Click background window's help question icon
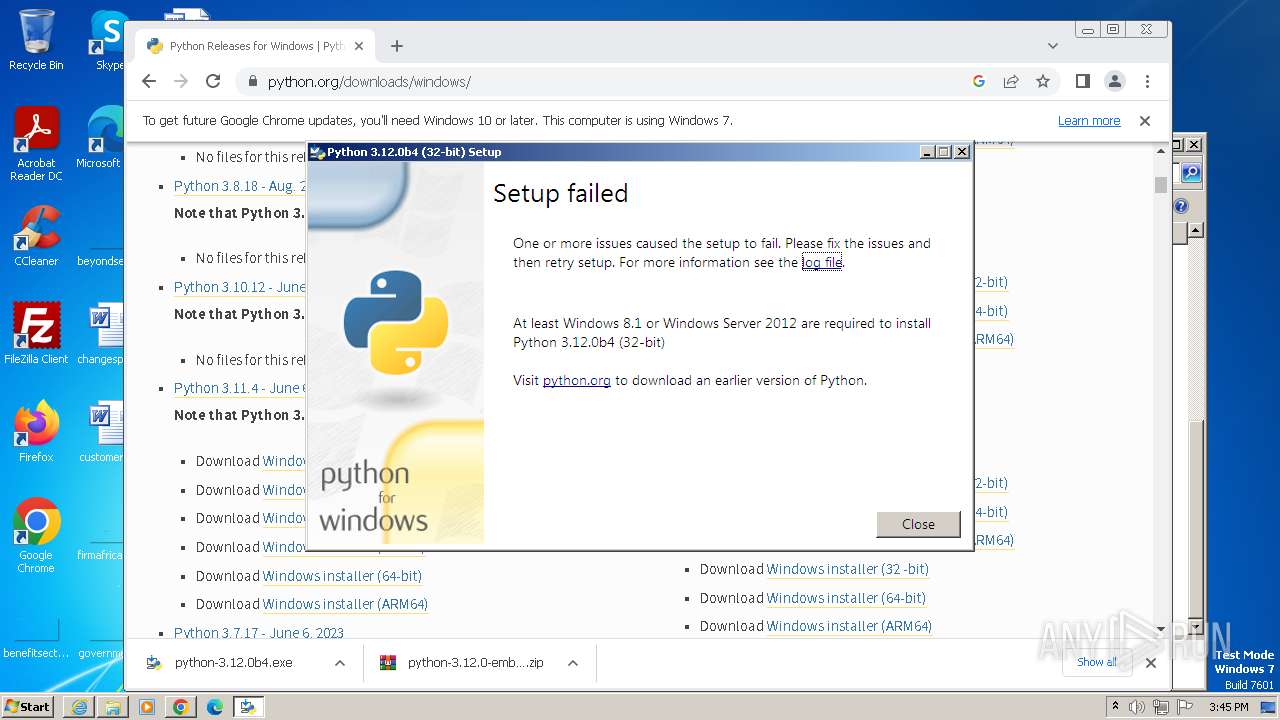Image resolution: width=1280 pixels, height=720 pixels. (1181, 206)
